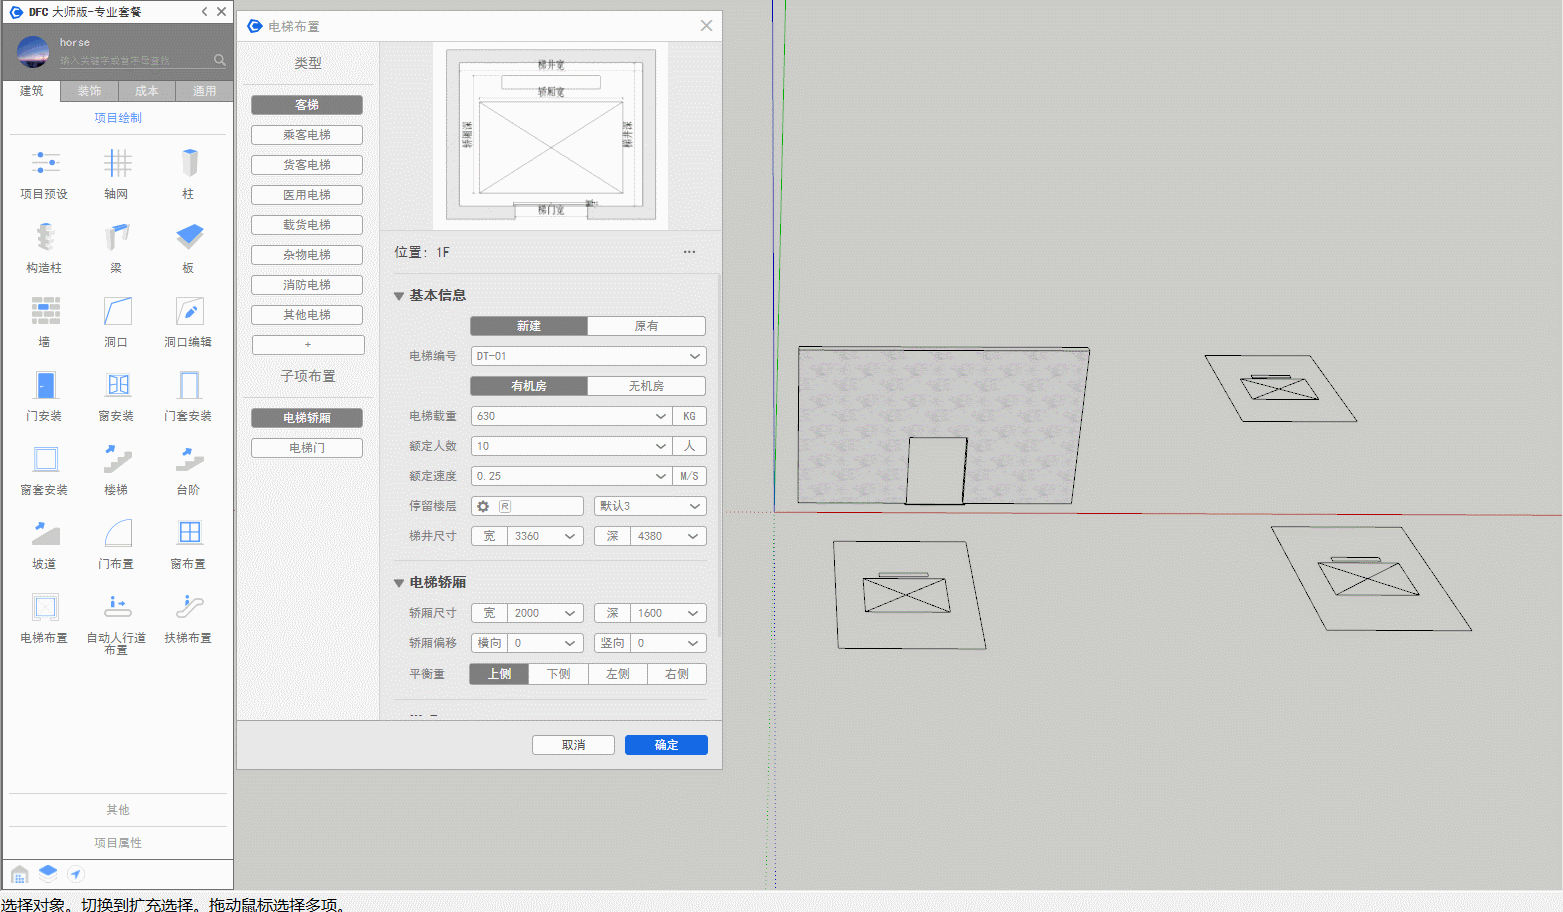Choose the 医用电梯 type button
The height and width of the screenshot is (912, 1563).
pyautogui.click(x=307, y=195)
